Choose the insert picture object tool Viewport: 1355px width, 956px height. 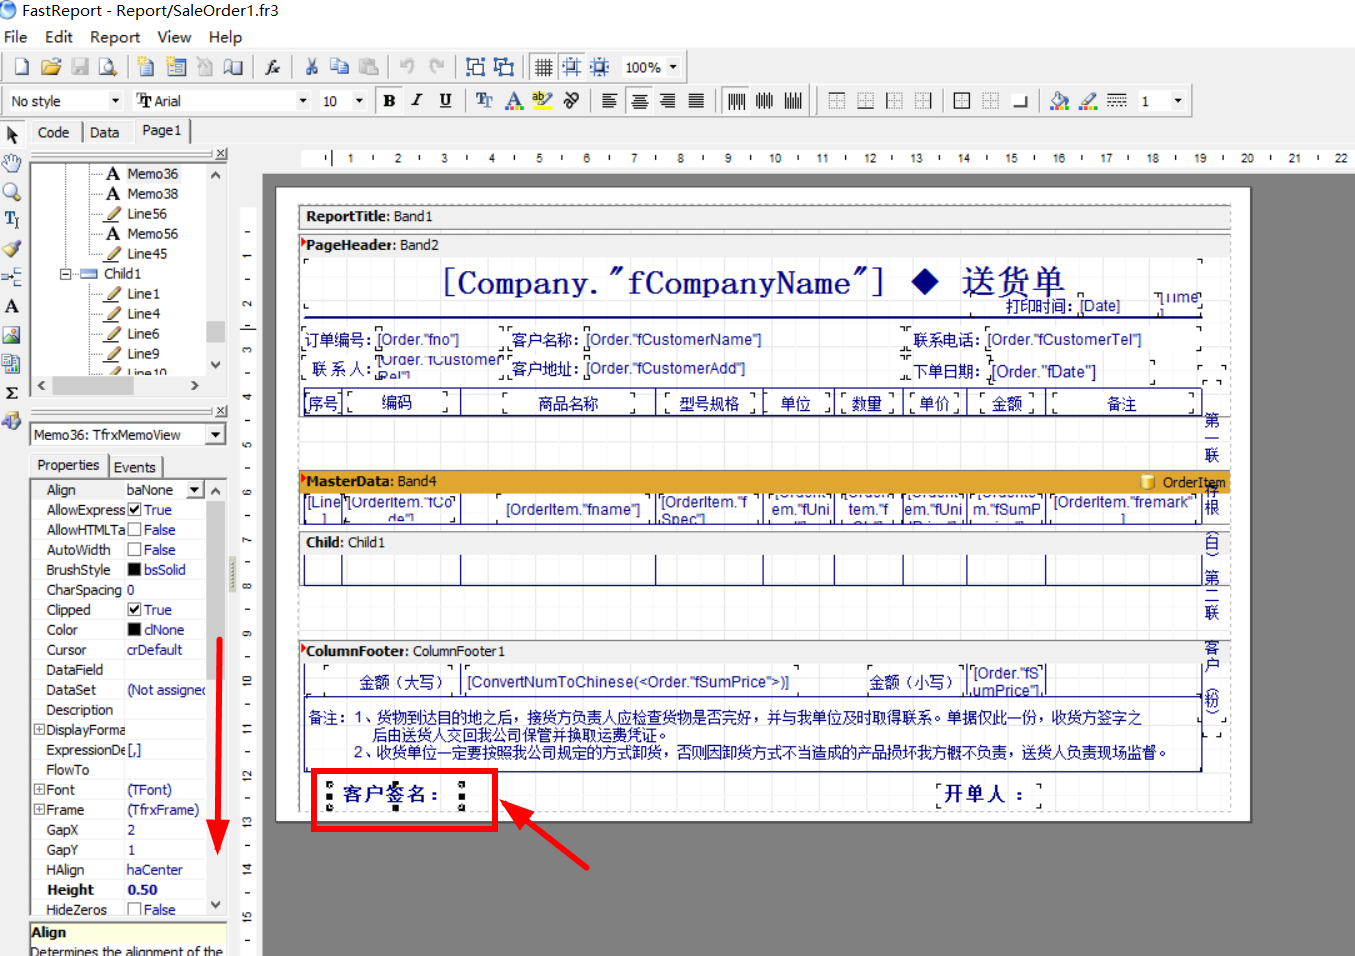click(12, 335)
